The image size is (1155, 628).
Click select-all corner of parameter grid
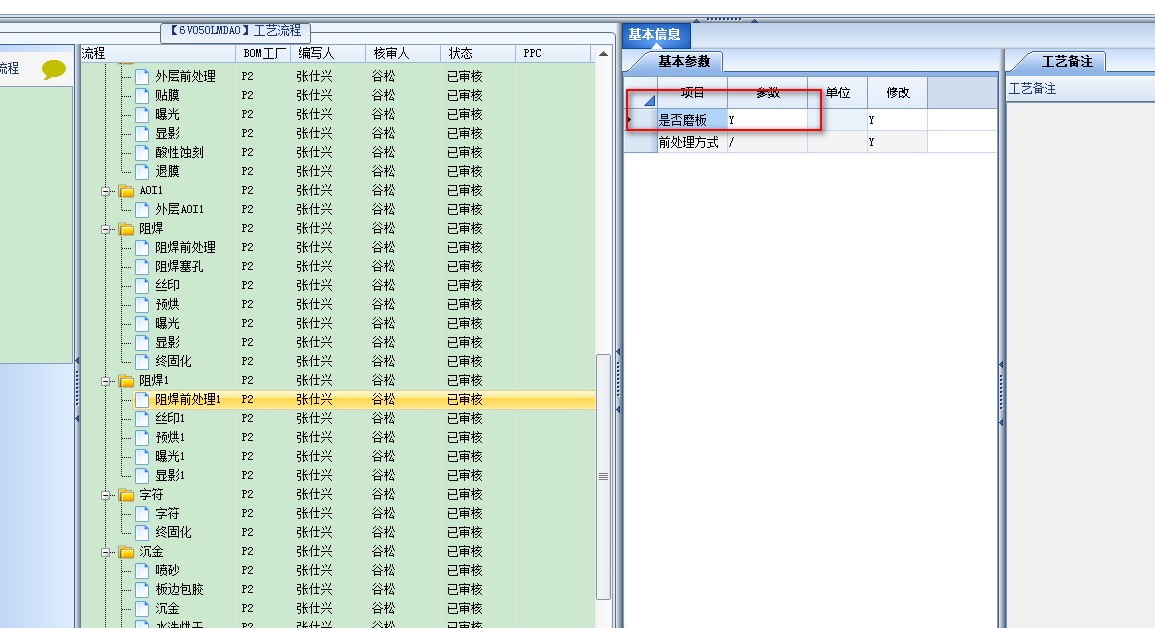click(x=641, y=93)
